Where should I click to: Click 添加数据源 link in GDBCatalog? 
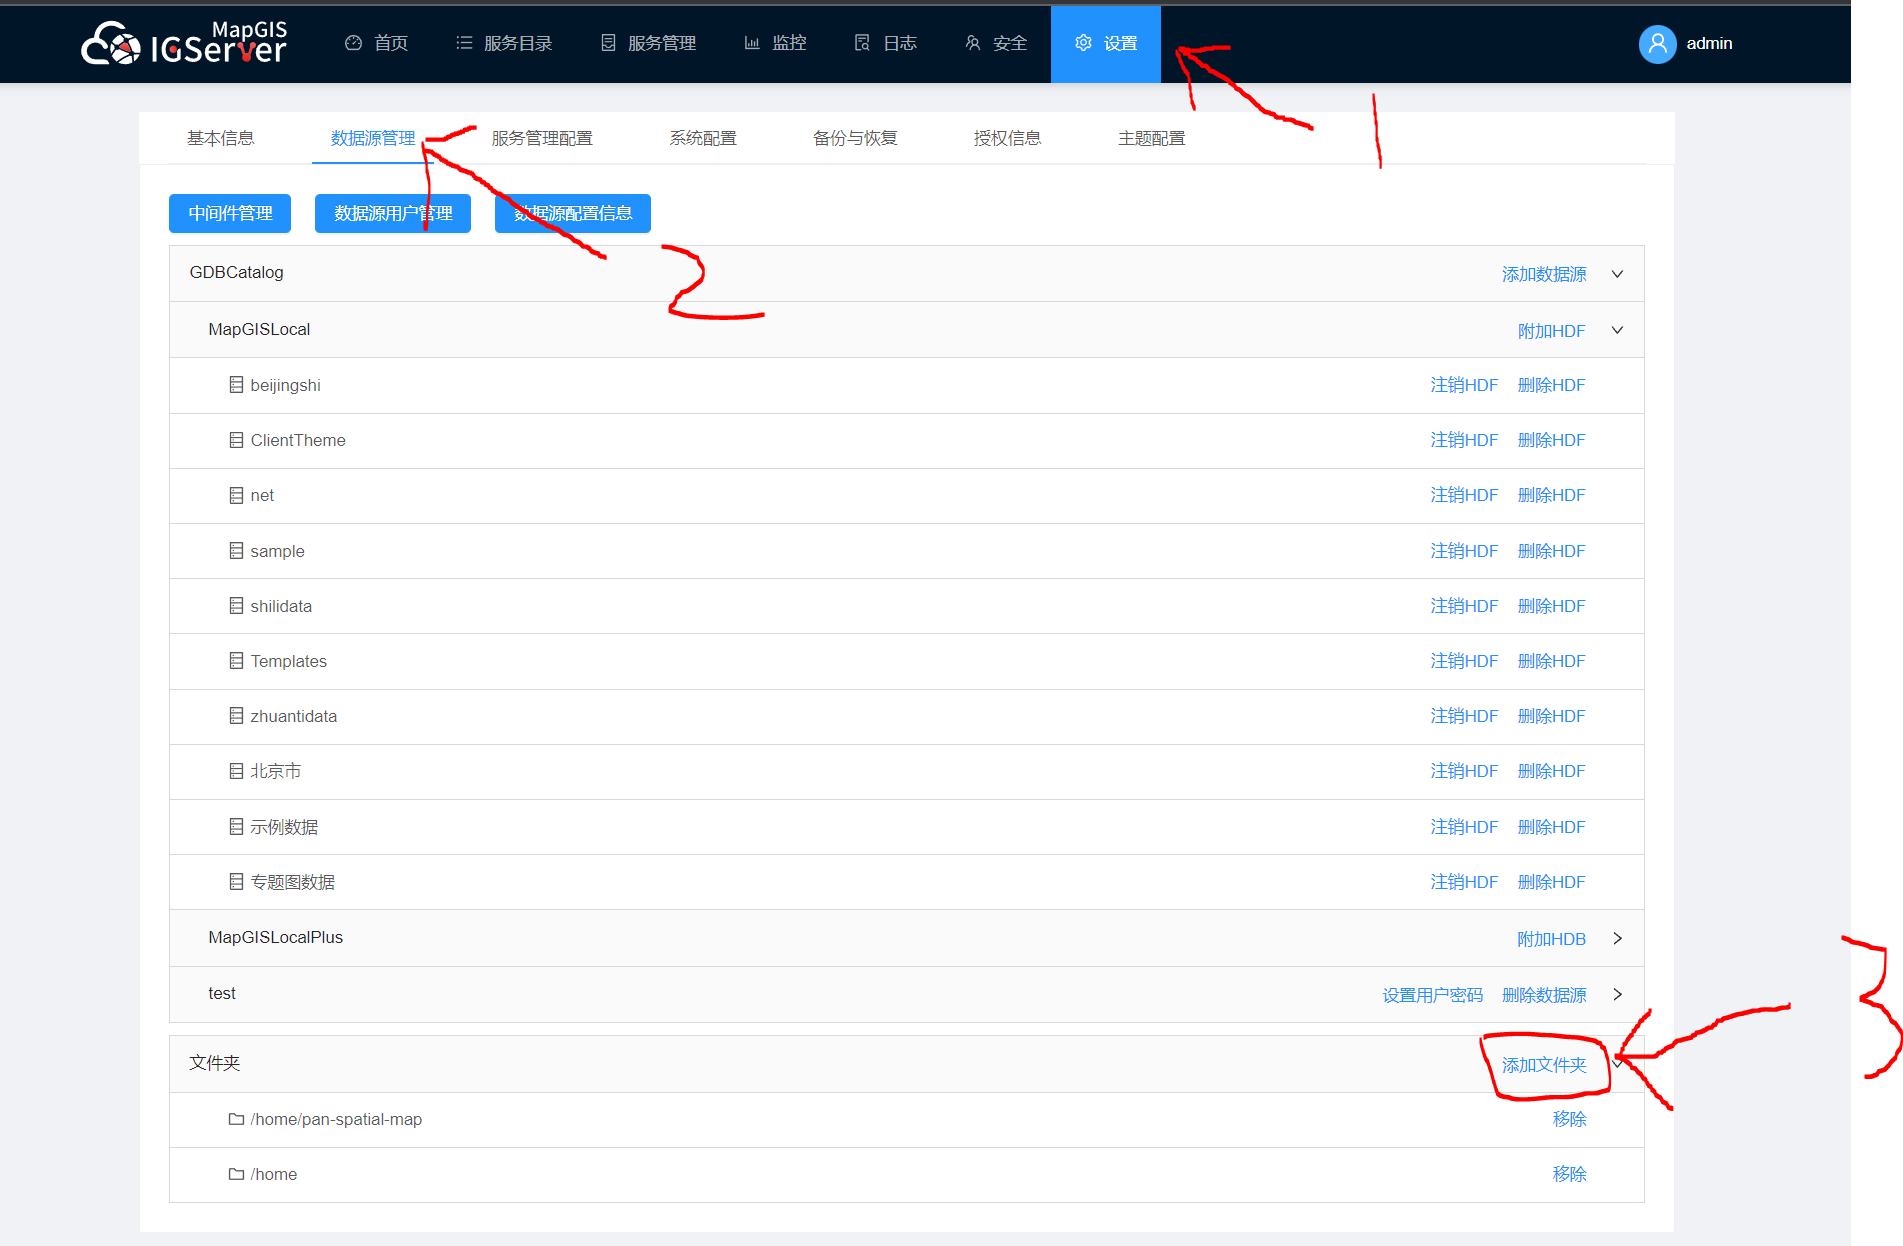pyautogui.click(x=1544, y=274)
